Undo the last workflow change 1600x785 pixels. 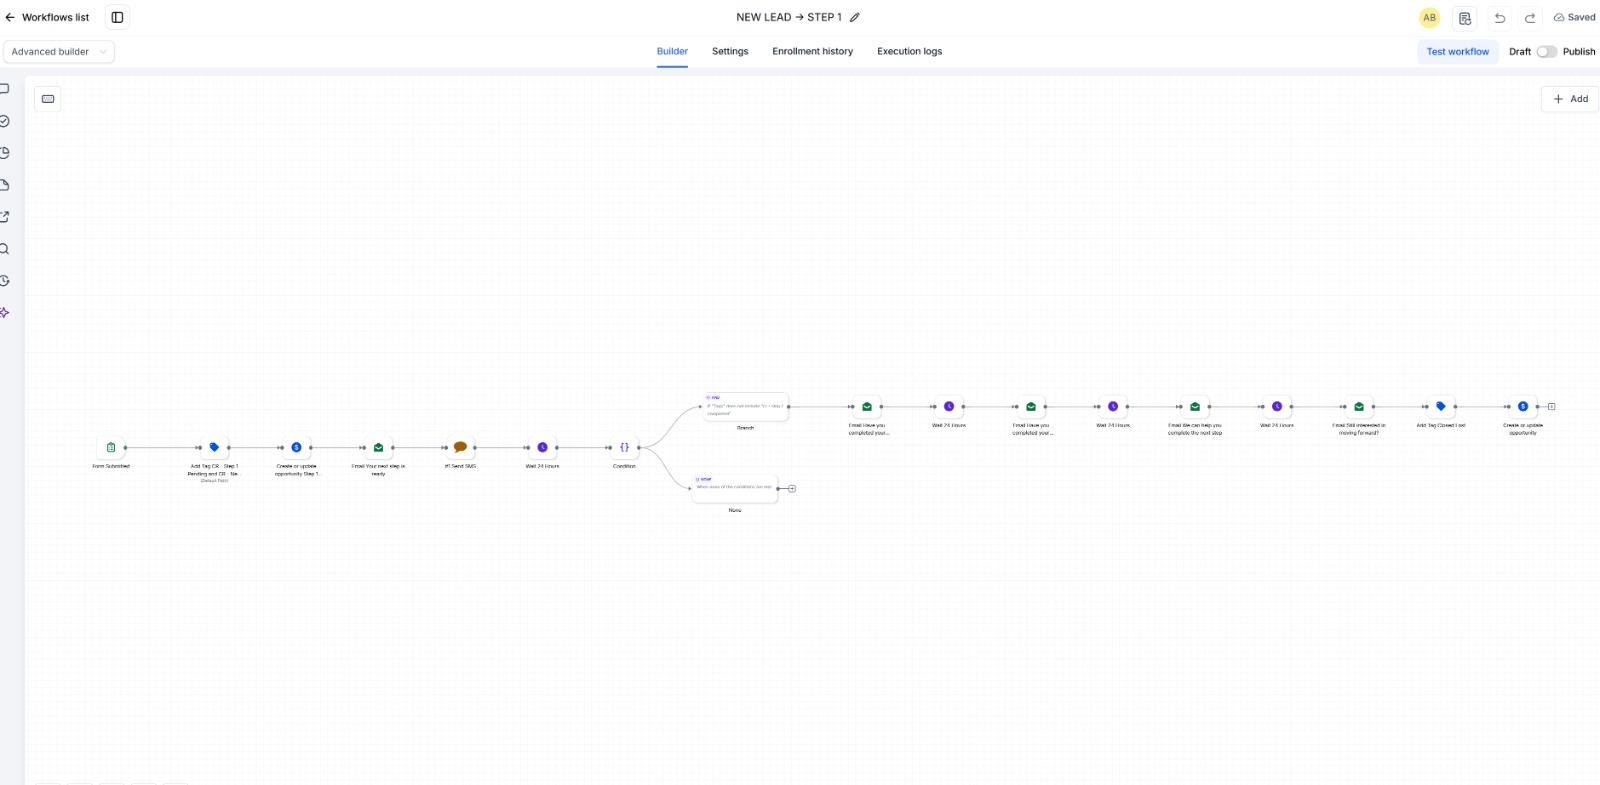pos(1500,17)
